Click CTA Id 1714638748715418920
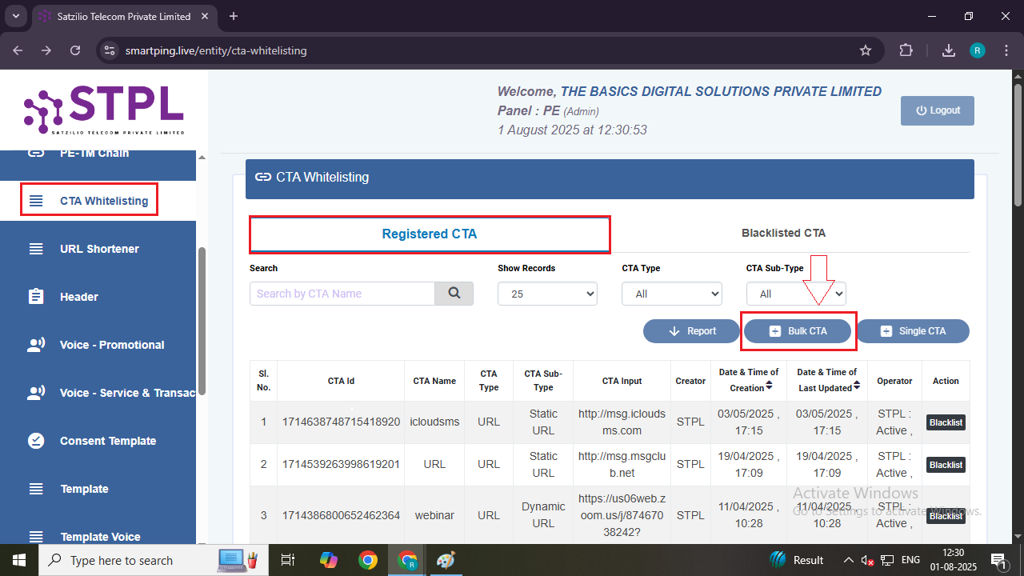Screen dimensions: 1024x576 [x=341, y=422]
